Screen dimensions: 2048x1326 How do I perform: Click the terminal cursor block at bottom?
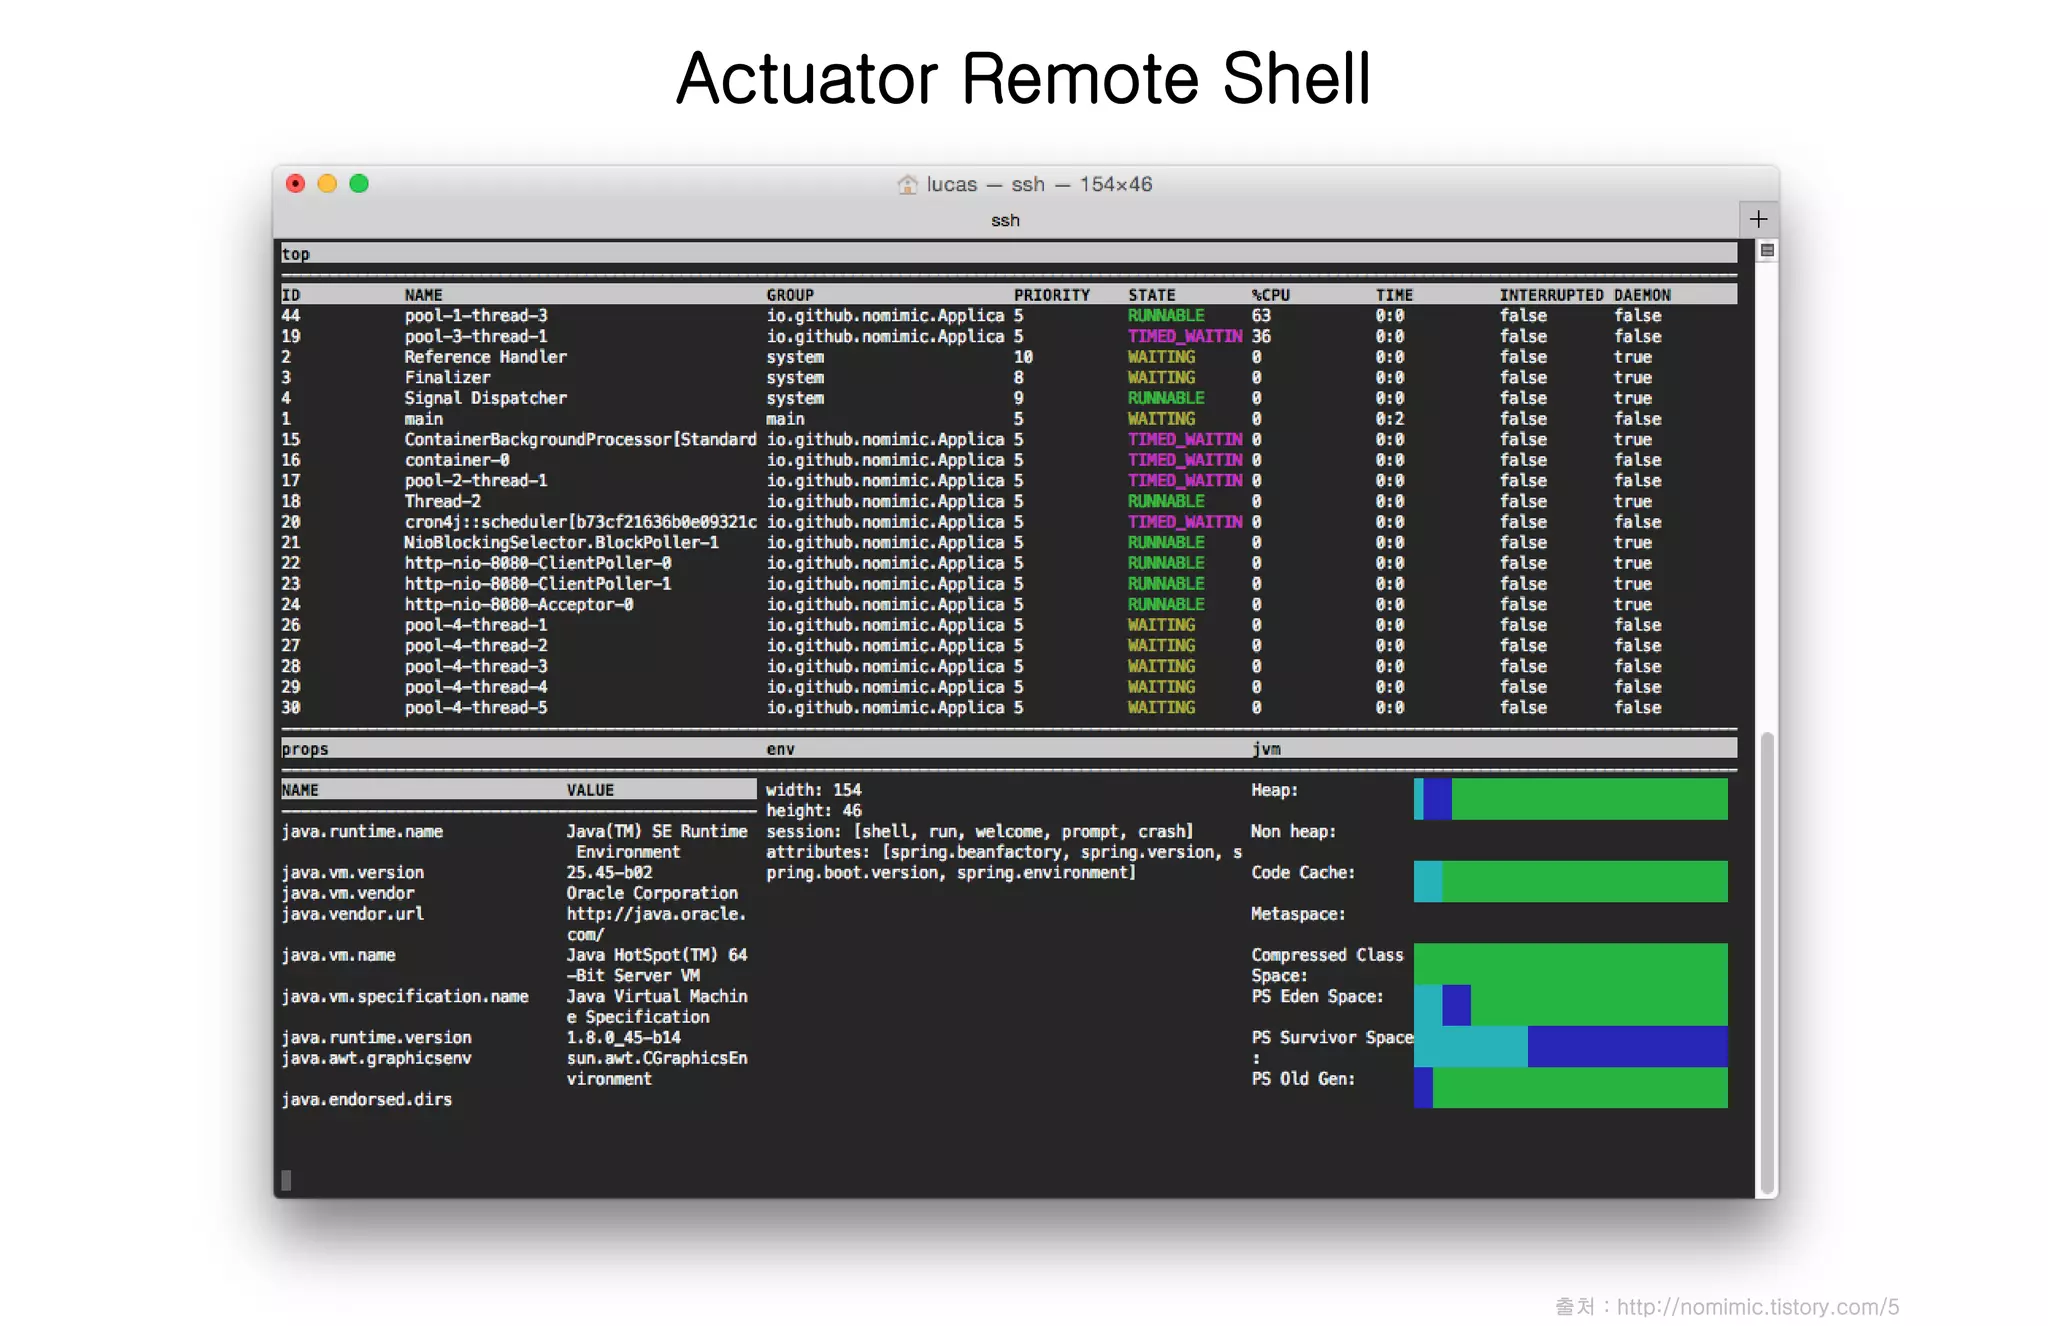tap(286, 1181)
